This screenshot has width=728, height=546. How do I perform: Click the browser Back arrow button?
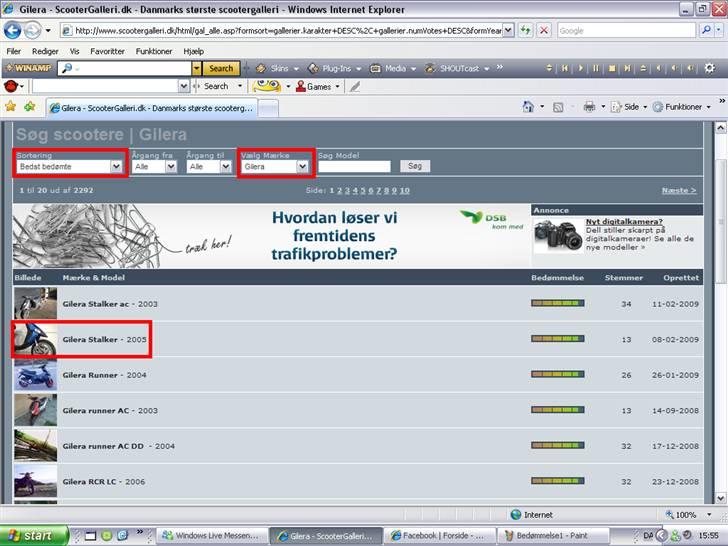[x=14, y=30]
